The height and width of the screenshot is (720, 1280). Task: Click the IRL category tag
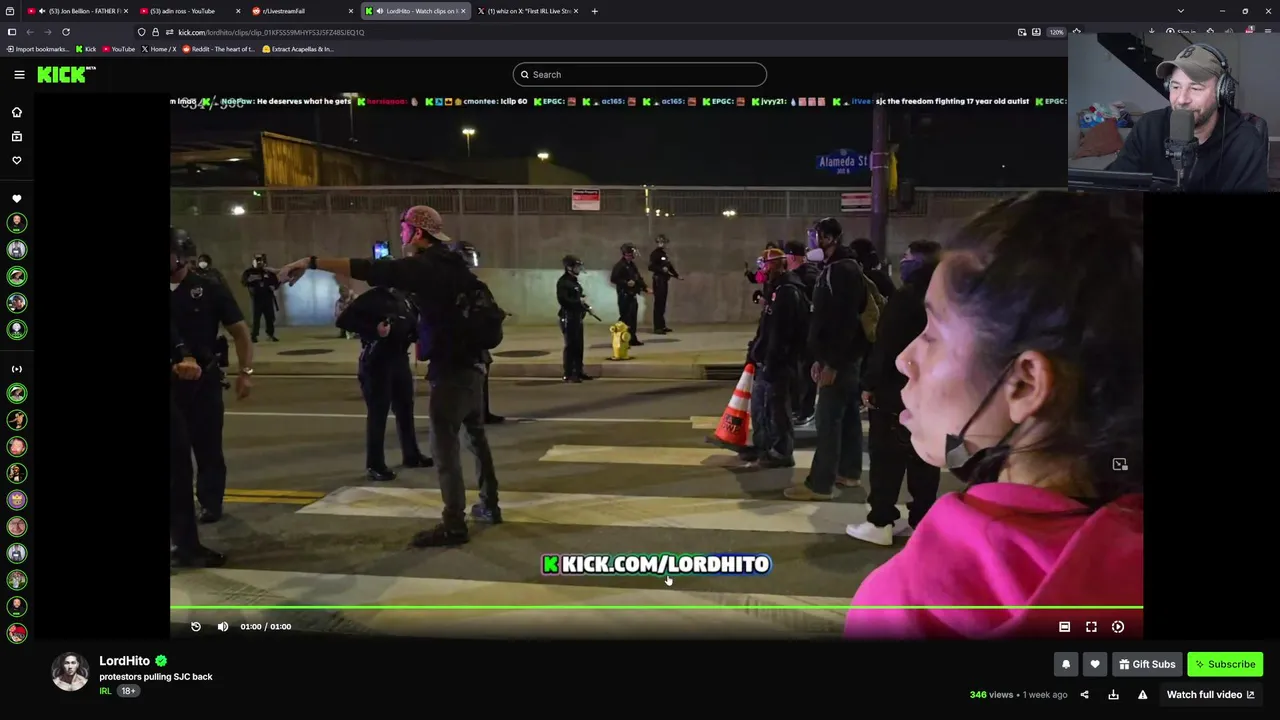coord(105,691)
